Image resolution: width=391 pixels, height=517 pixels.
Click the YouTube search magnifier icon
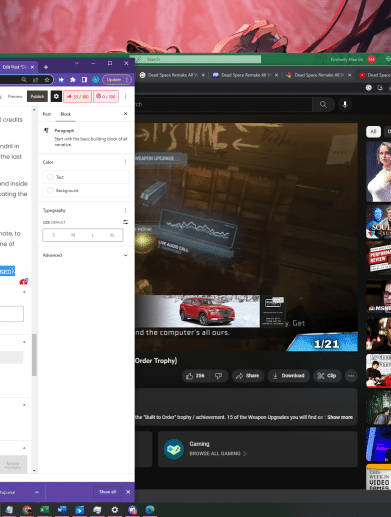(x=323, y=104)
